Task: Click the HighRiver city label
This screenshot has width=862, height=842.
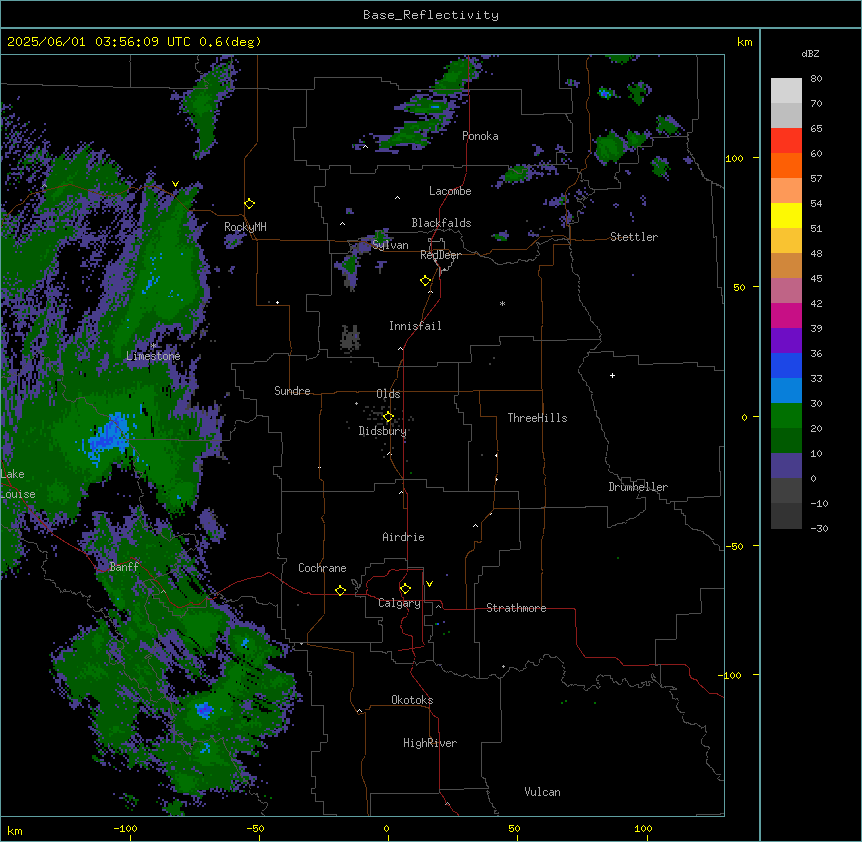Action: [430, 743]
